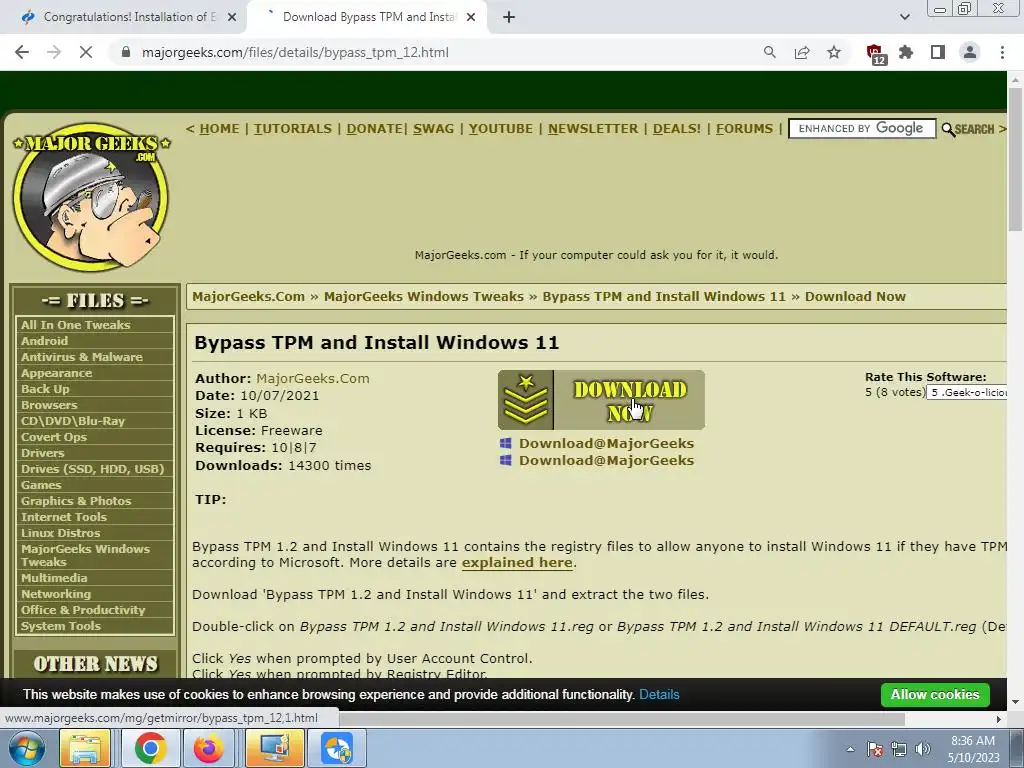
Task: Open Android files category
Action: click(44, 341)
